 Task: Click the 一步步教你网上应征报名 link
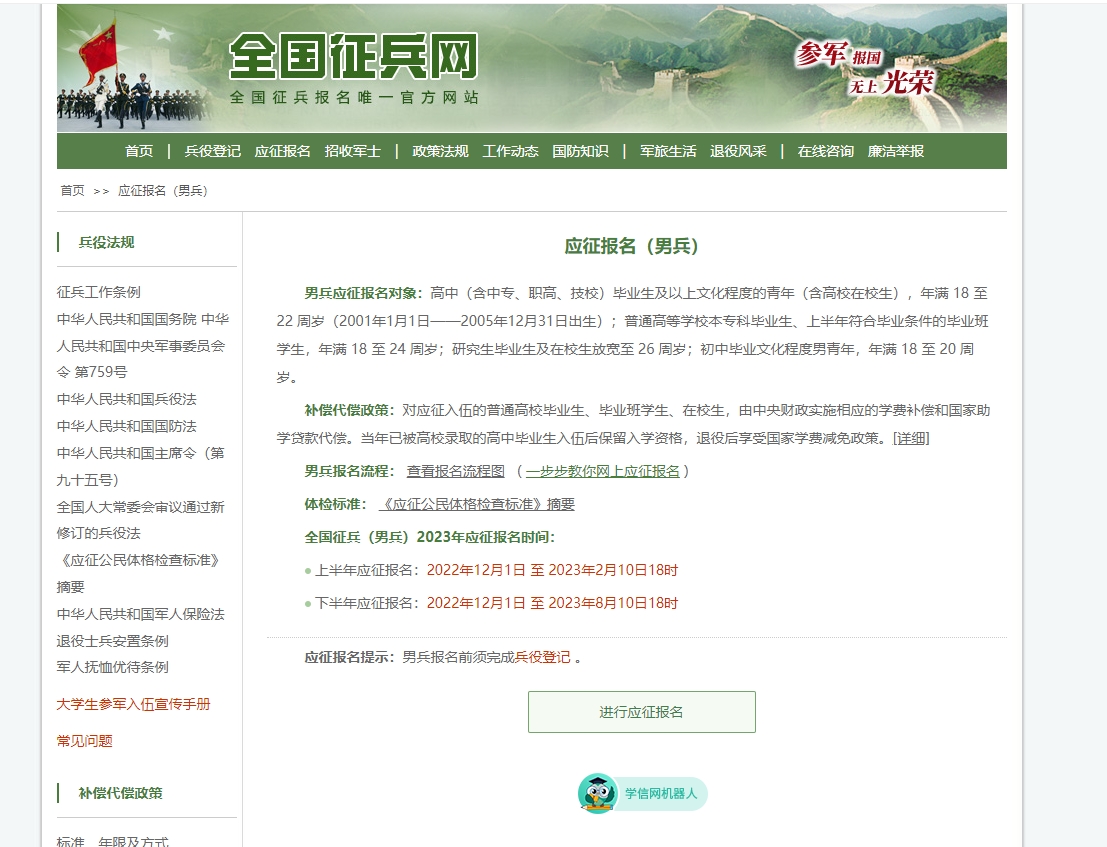603,471
